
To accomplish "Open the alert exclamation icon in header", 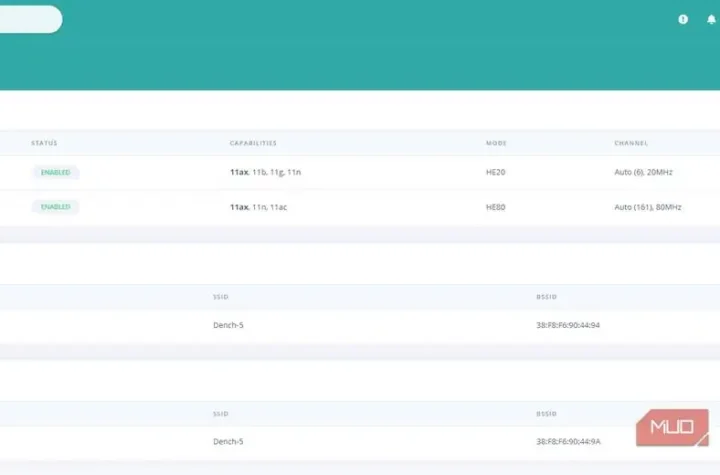I will pos(683,19).
